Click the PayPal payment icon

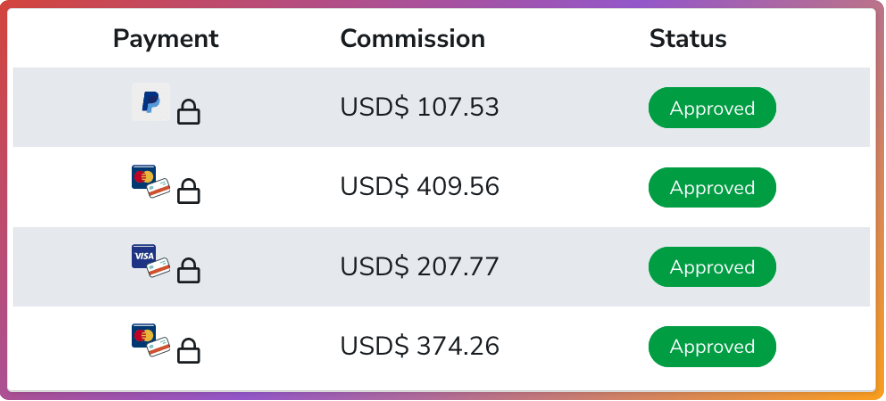[150, 102]
